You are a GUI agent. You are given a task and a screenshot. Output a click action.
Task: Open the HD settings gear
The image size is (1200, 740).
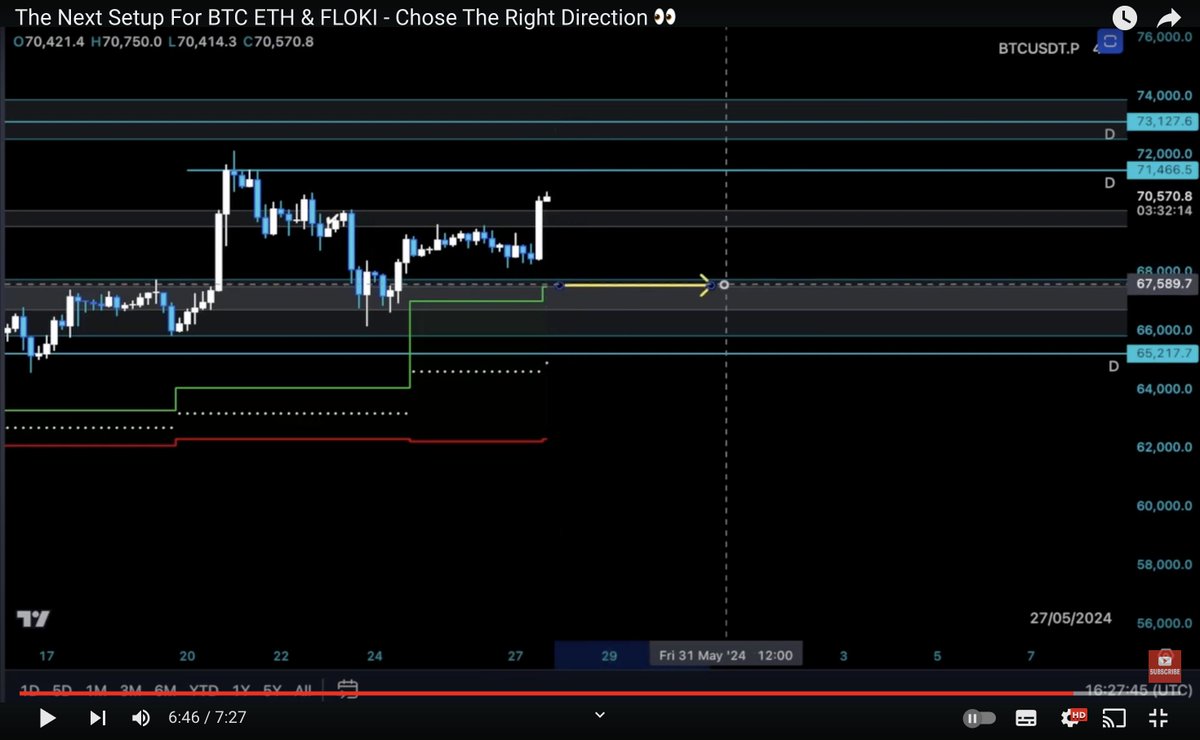[1073, 717]
